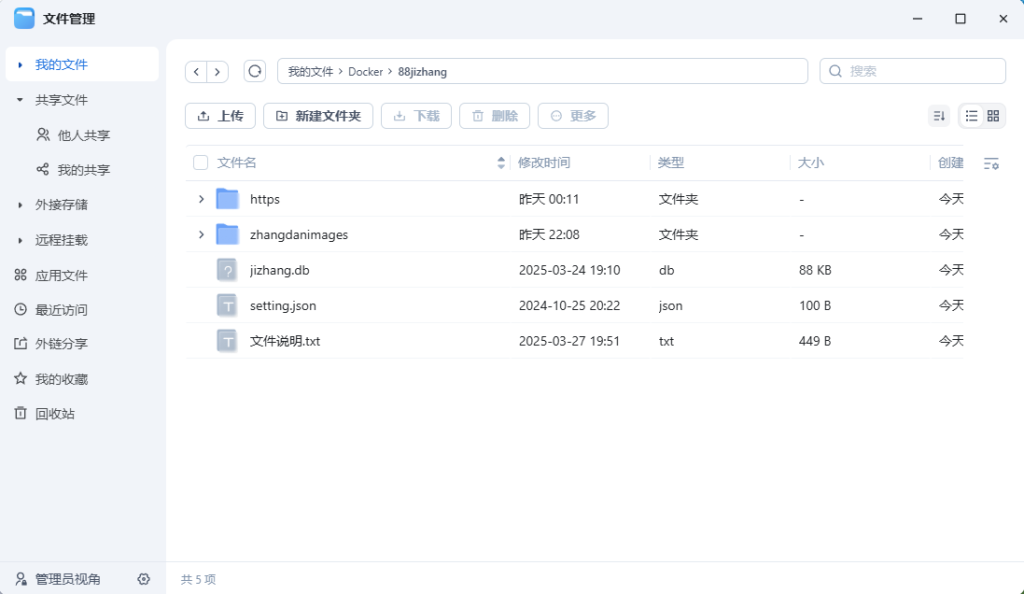Click the 上传 upload button
This screenshot has width=1024, height=594.
220,116
